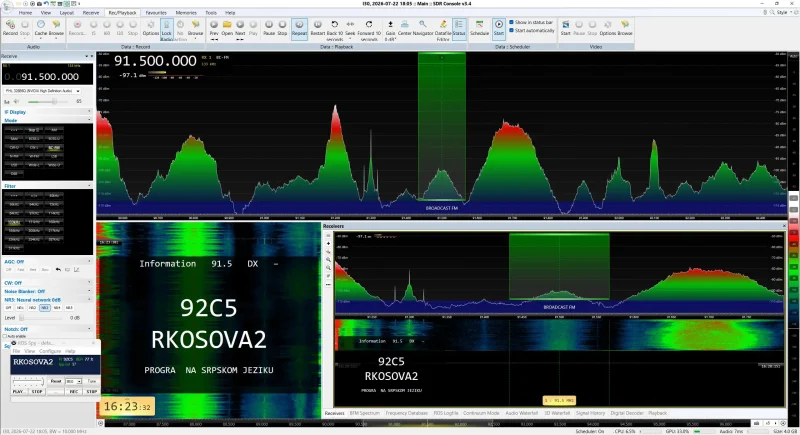Expand the CW section chevron
Viewport: 800px width, 435px height.
[89, 283]
